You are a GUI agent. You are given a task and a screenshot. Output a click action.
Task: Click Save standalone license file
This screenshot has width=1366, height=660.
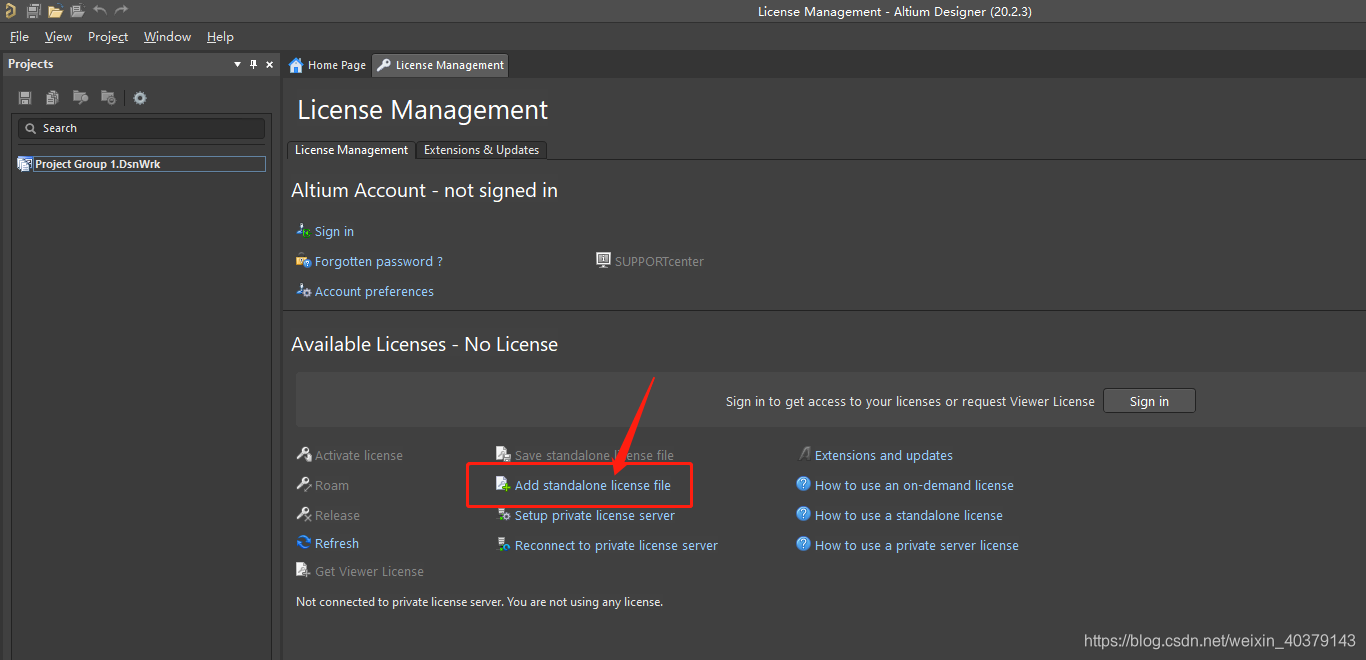coord(594,455)
